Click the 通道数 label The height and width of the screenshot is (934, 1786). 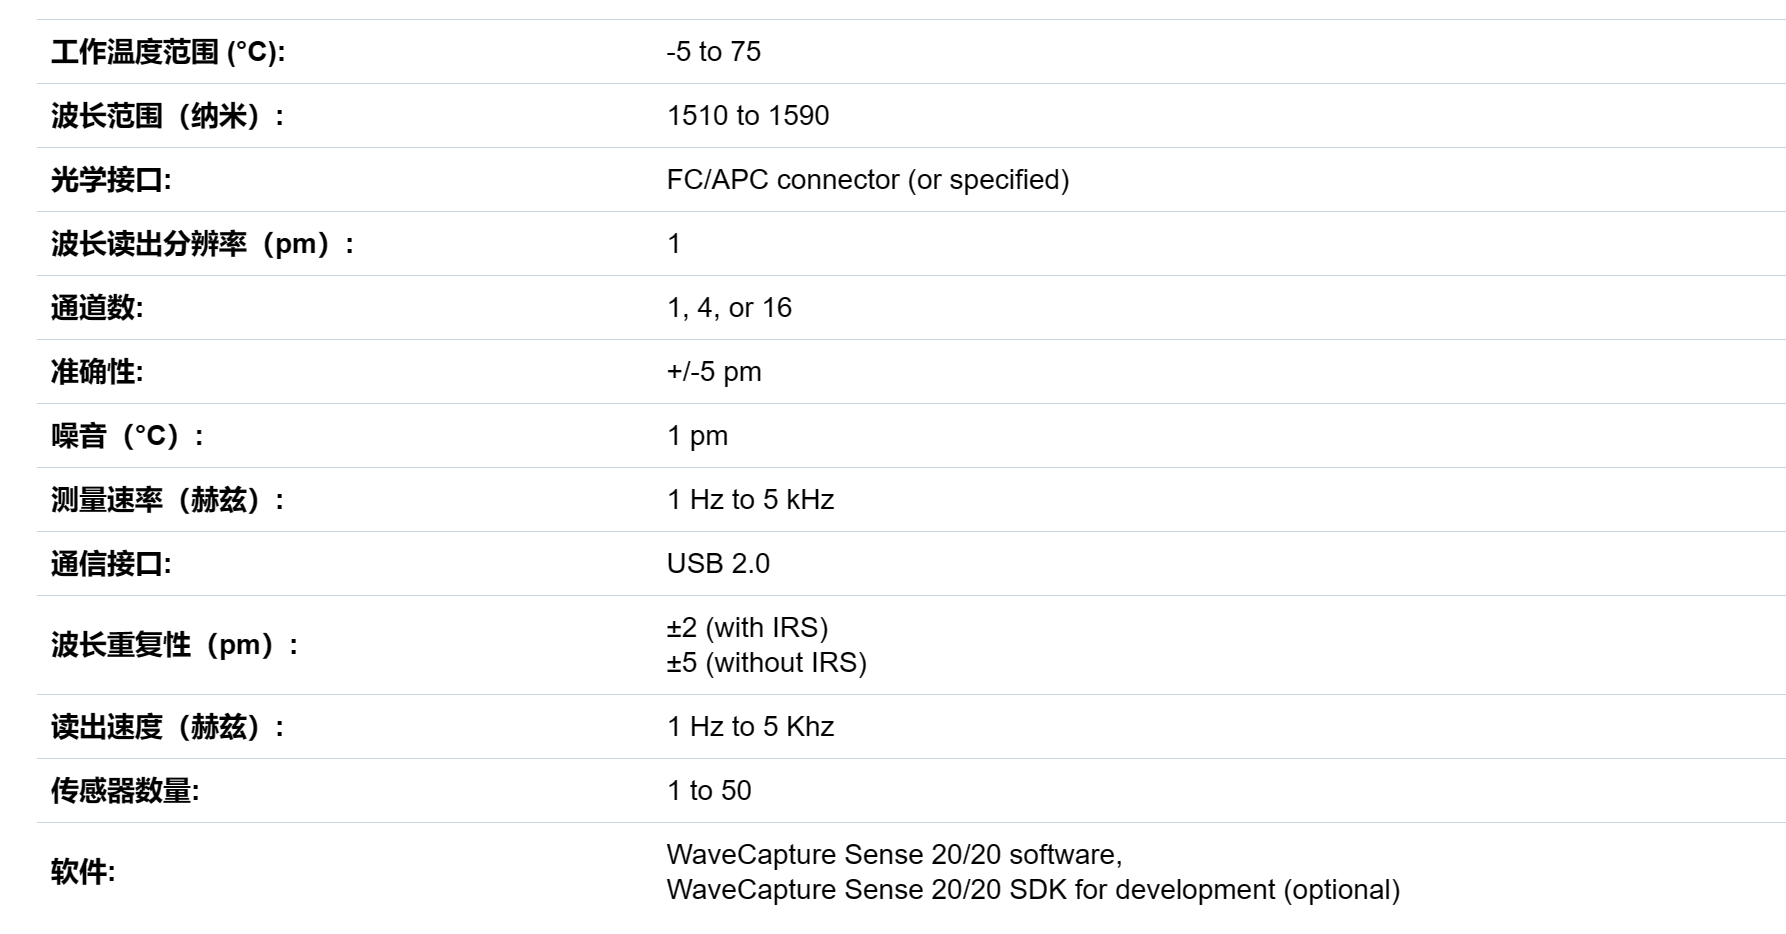coord(97,308)
